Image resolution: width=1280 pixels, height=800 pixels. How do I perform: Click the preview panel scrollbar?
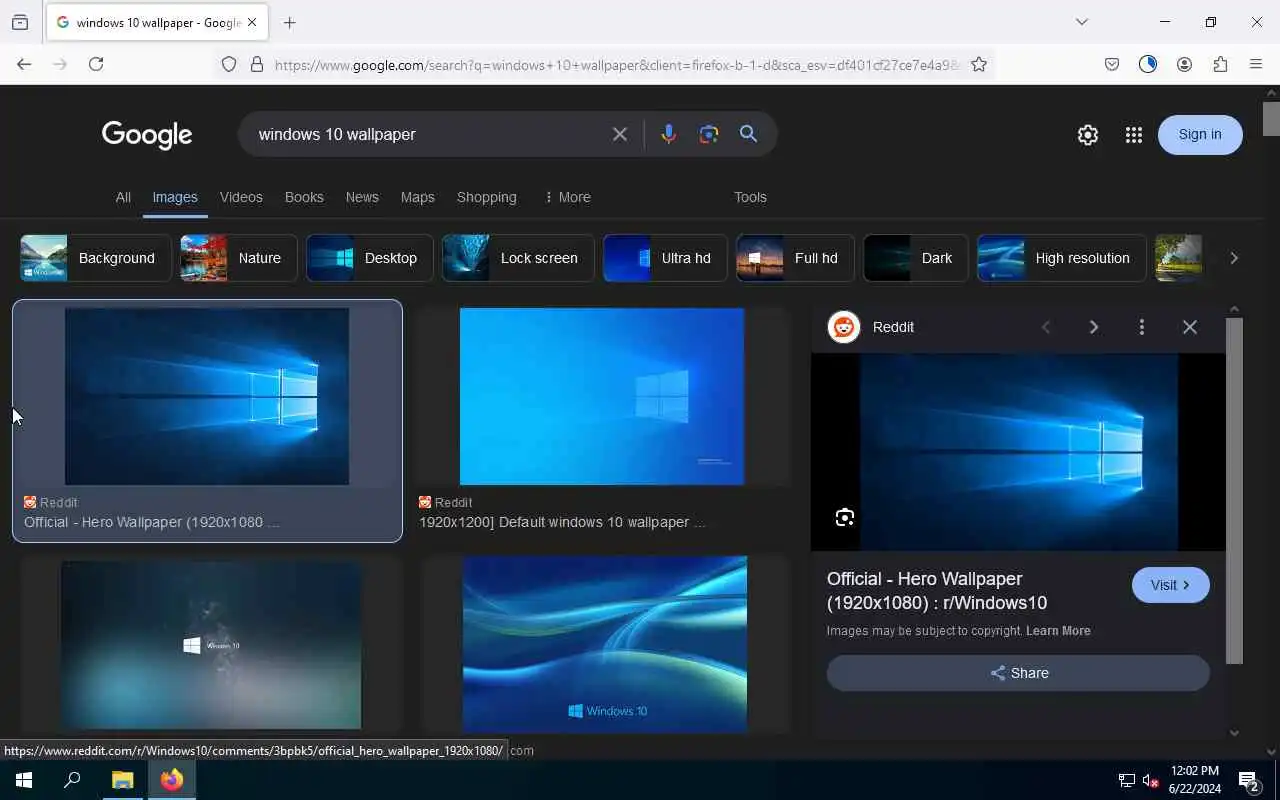pyautogui.click(x=1234, y=490)
